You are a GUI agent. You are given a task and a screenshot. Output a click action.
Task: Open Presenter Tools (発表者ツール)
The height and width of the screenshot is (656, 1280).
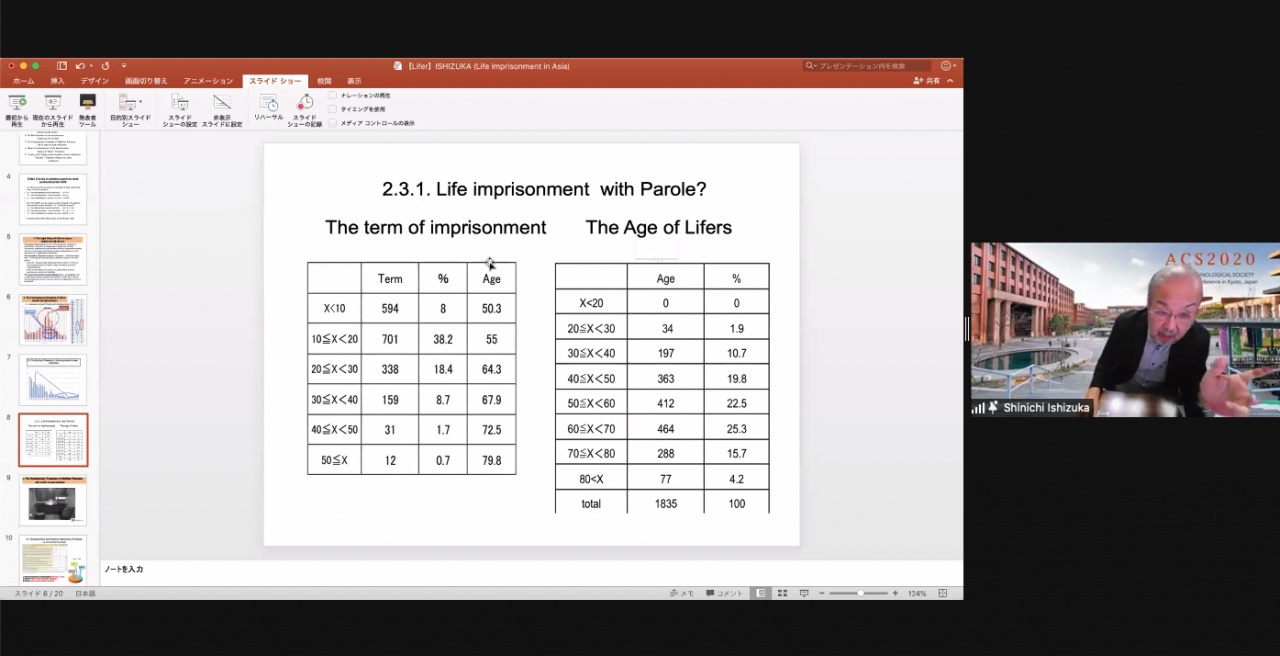pos(87,108)
